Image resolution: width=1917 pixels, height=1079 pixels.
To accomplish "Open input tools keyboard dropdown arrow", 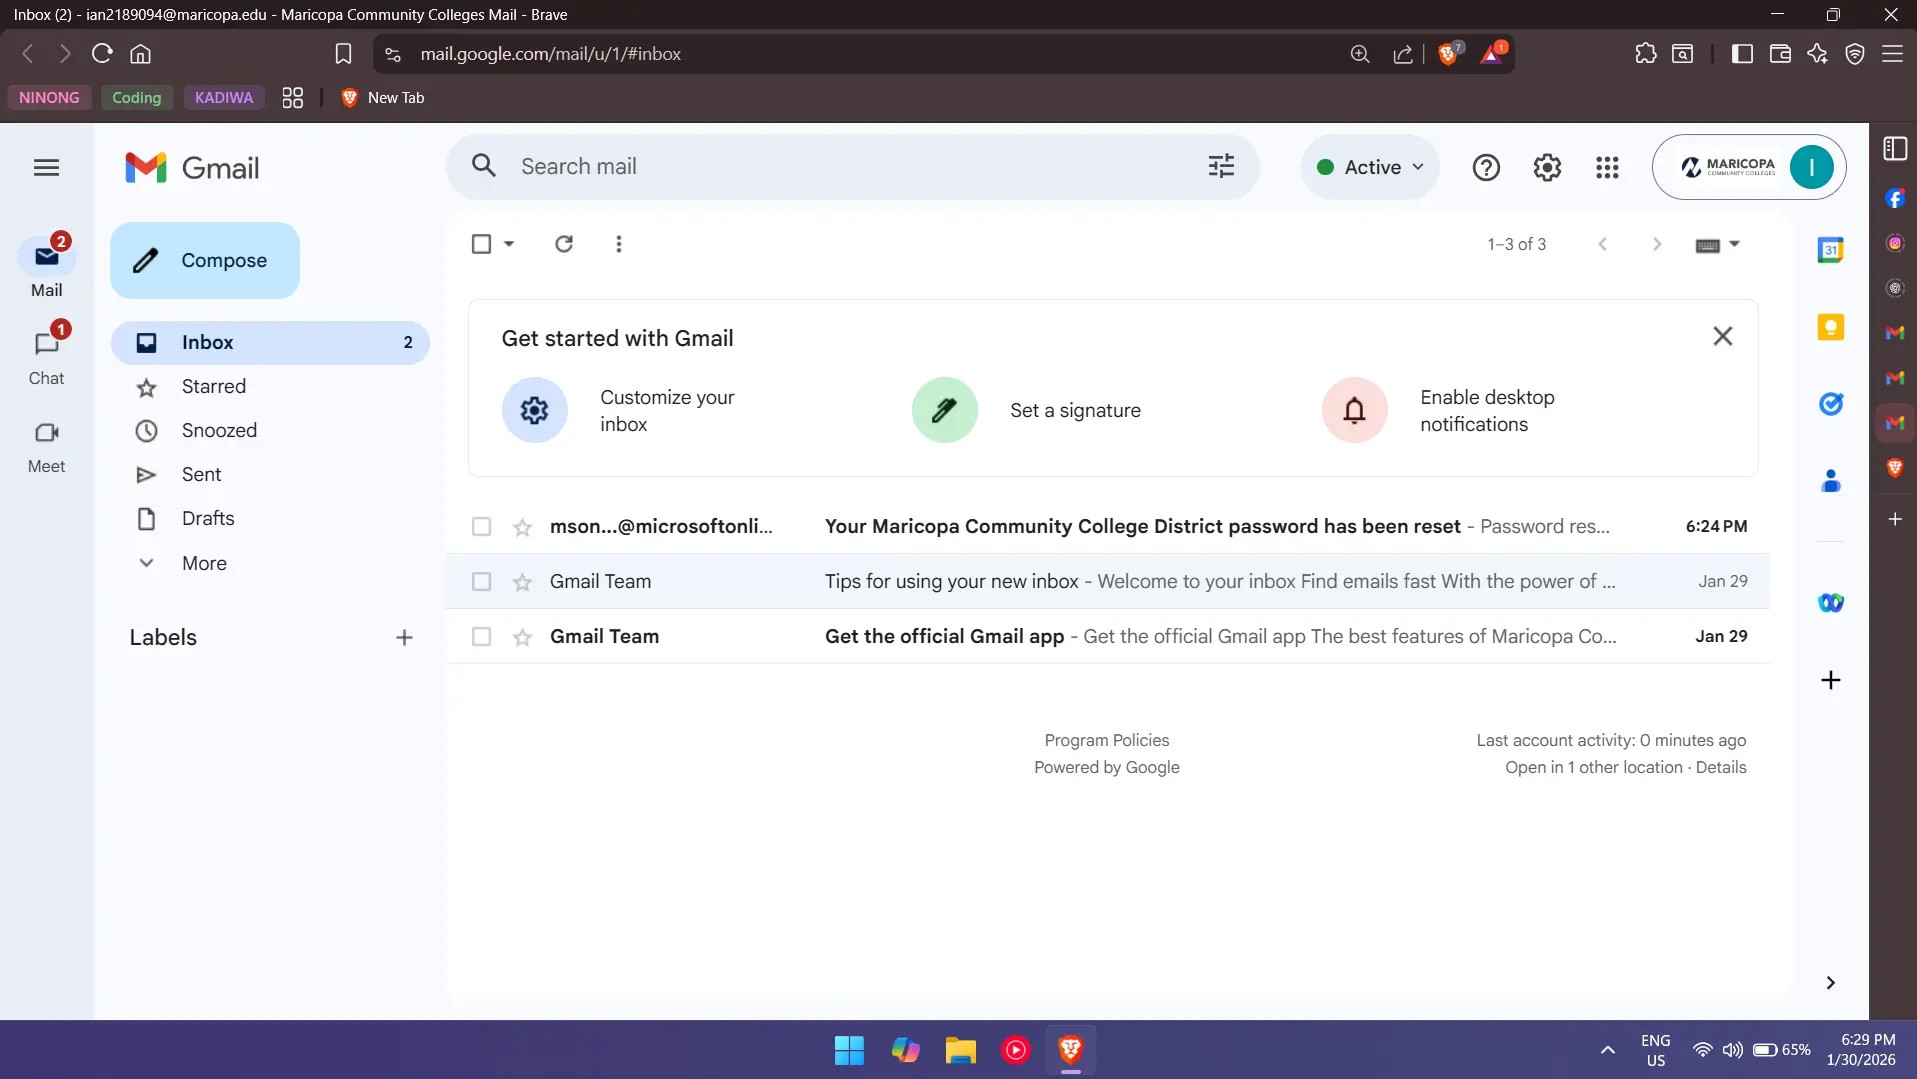I will click(x=1735, y=244).
